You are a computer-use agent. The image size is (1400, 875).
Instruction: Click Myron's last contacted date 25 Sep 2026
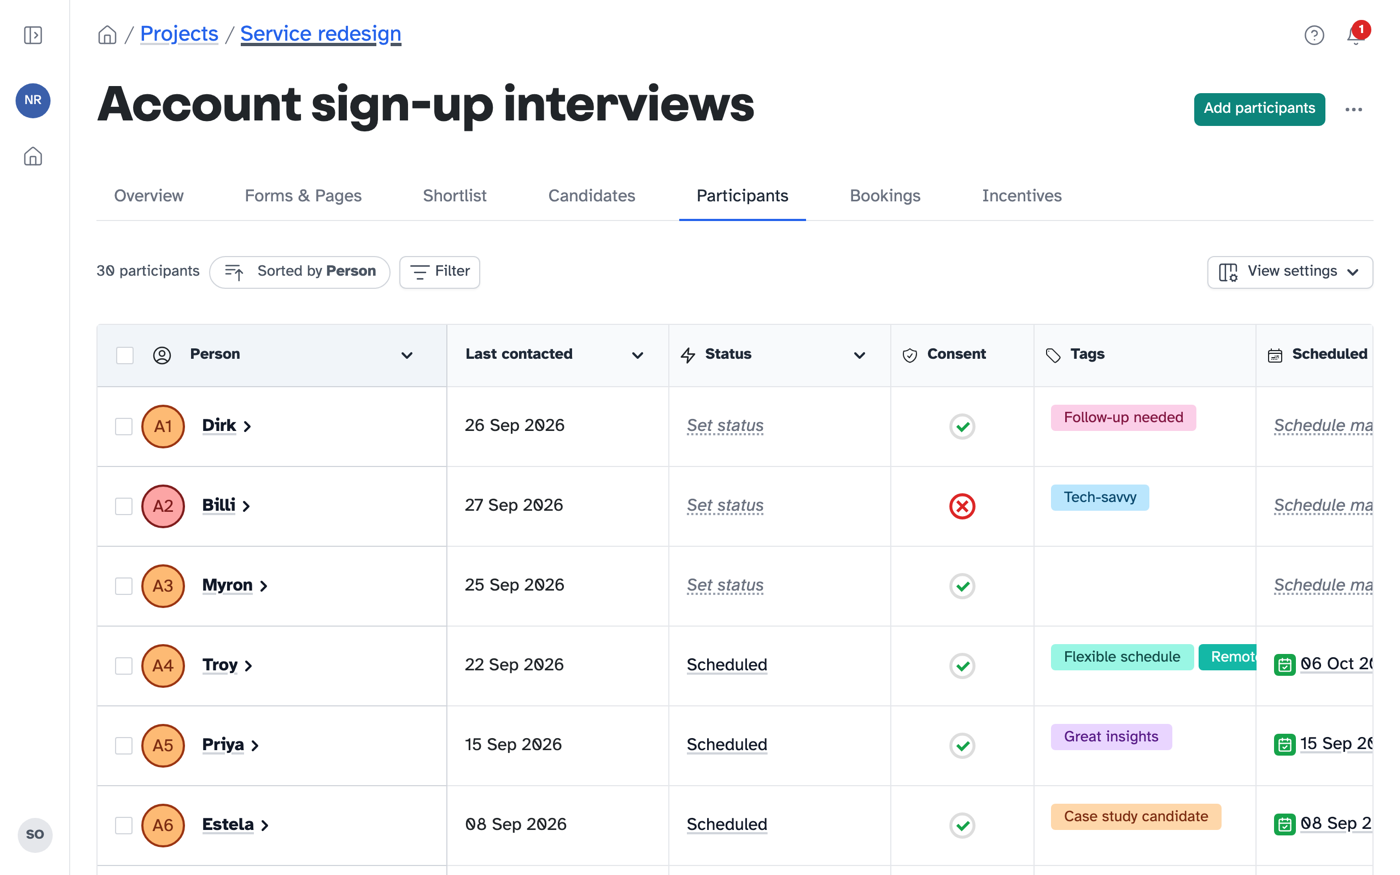coord(514,585)
